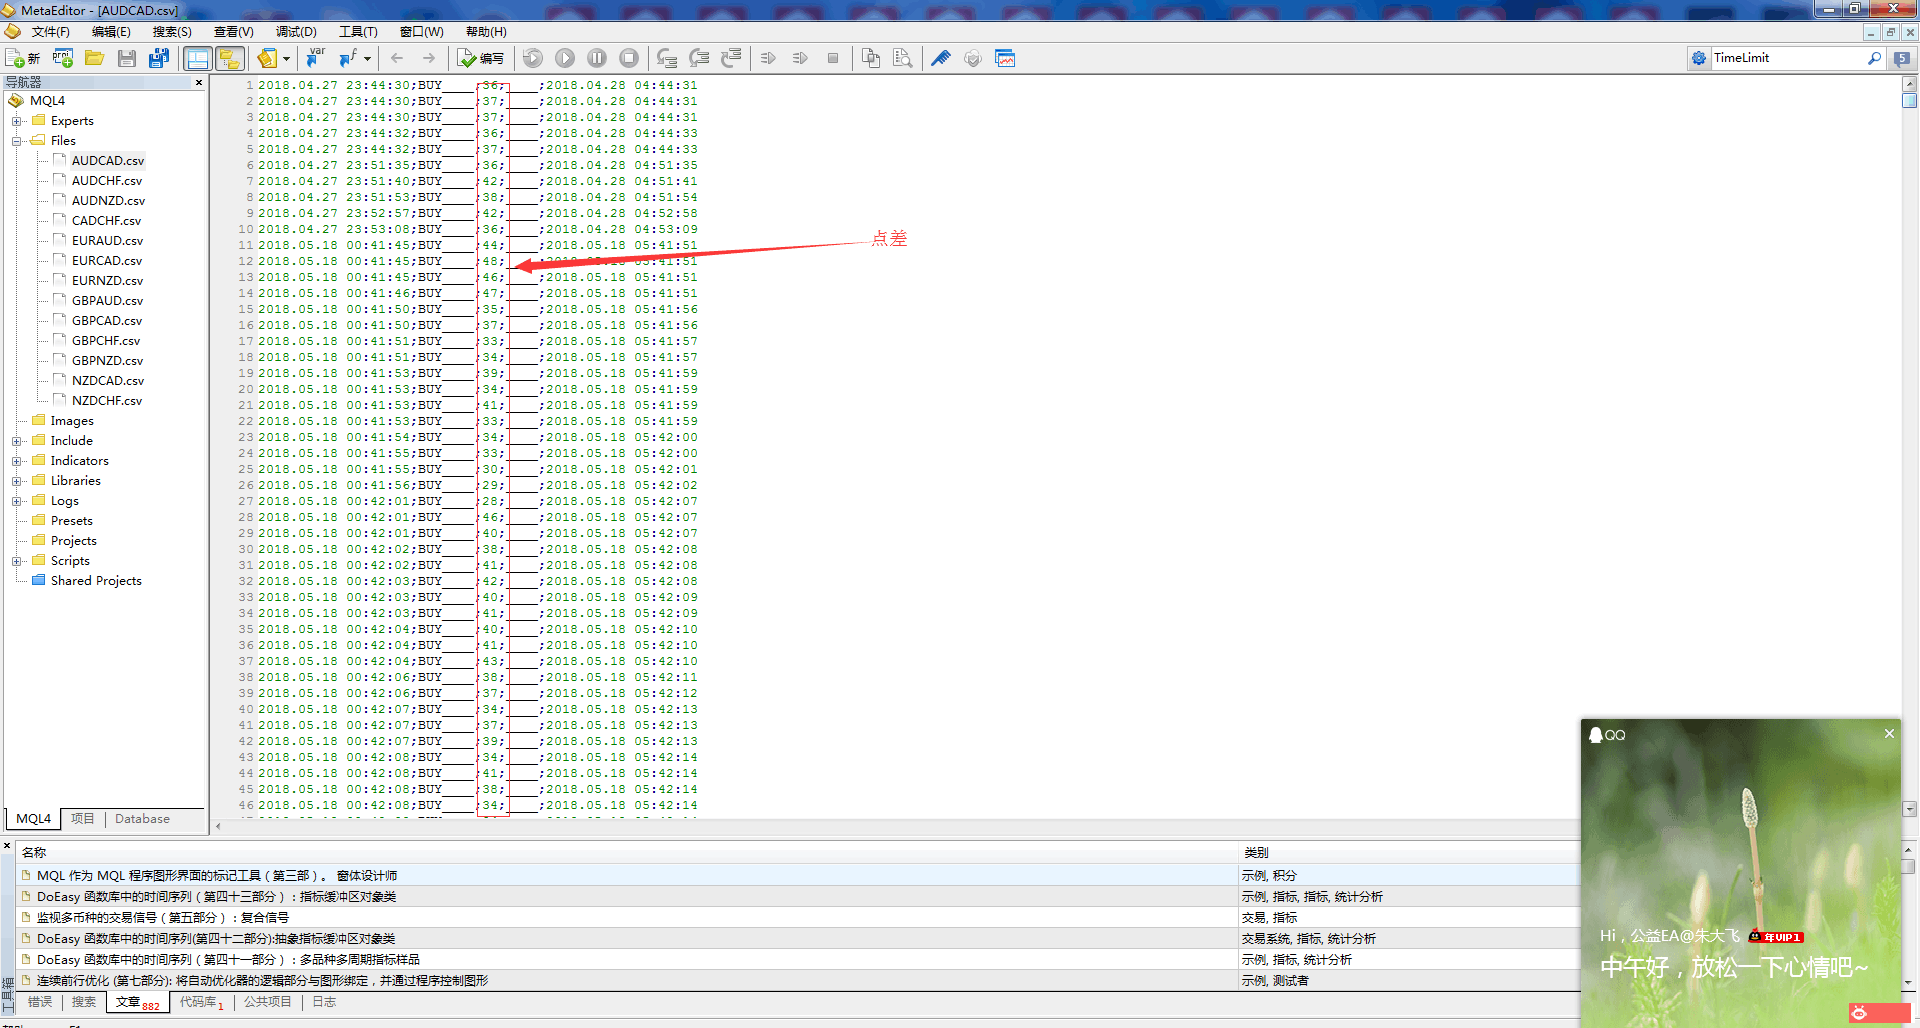Click the Step Into debug icon
This screenshot has height=1028, width=1920.
[667, 58]
